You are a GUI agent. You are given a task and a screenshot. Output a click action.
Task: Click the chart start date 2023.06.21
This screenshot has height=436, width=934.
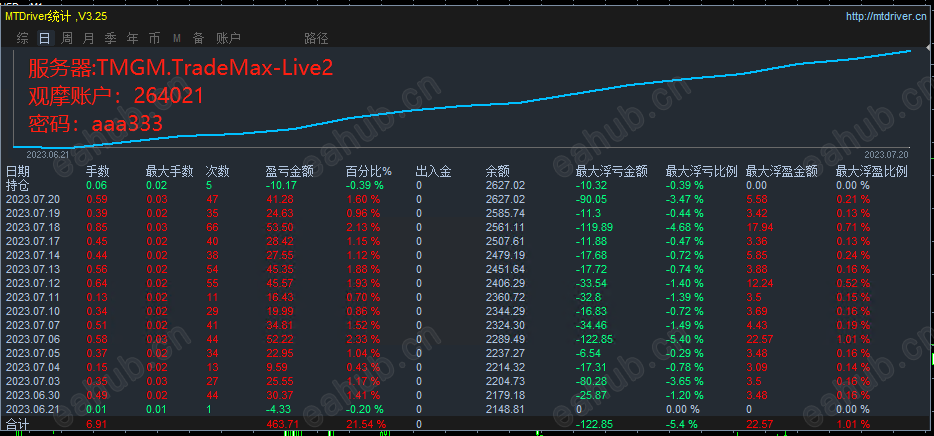tap(47, 154)
